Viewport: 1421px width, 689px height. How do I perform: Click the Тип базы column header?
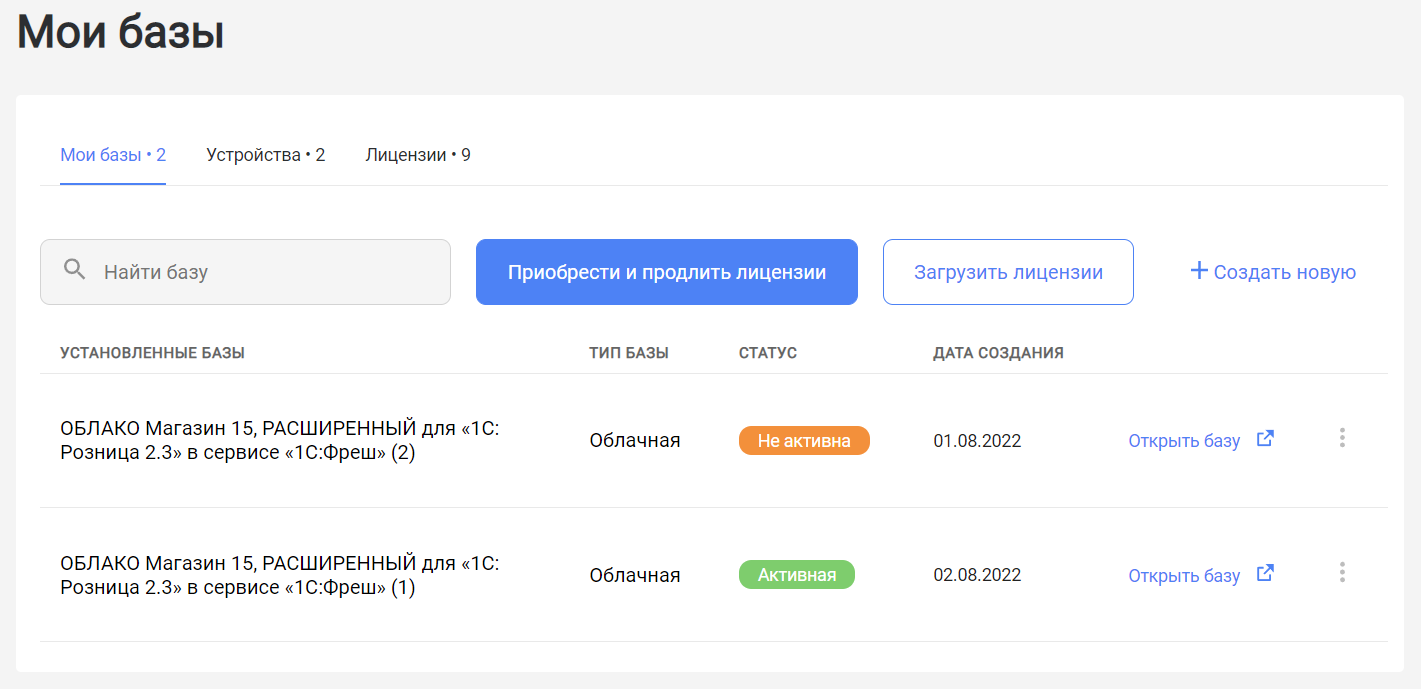[x=629, y=353]
